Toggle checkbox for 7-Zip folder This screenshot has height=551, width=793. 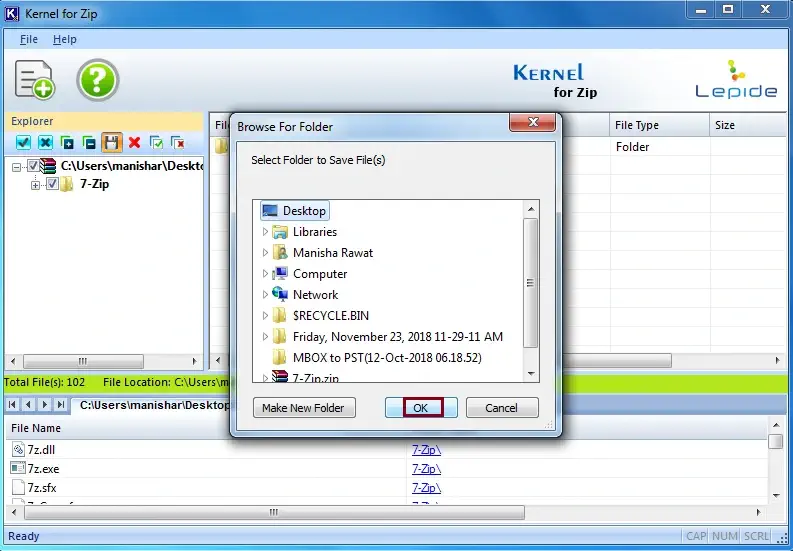[x=52, y=184]
